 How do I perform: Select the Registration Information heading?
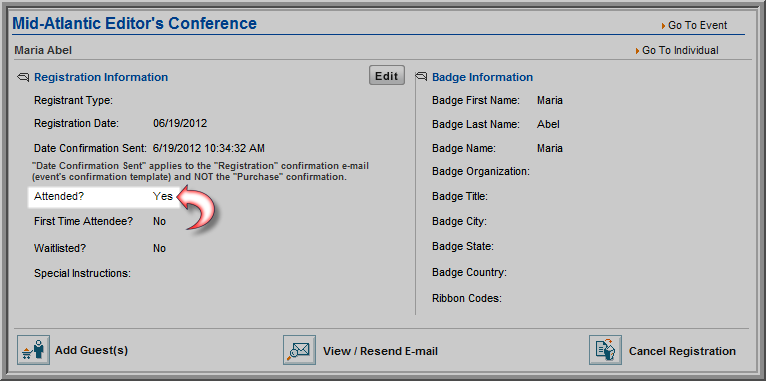tap(101, 77)
